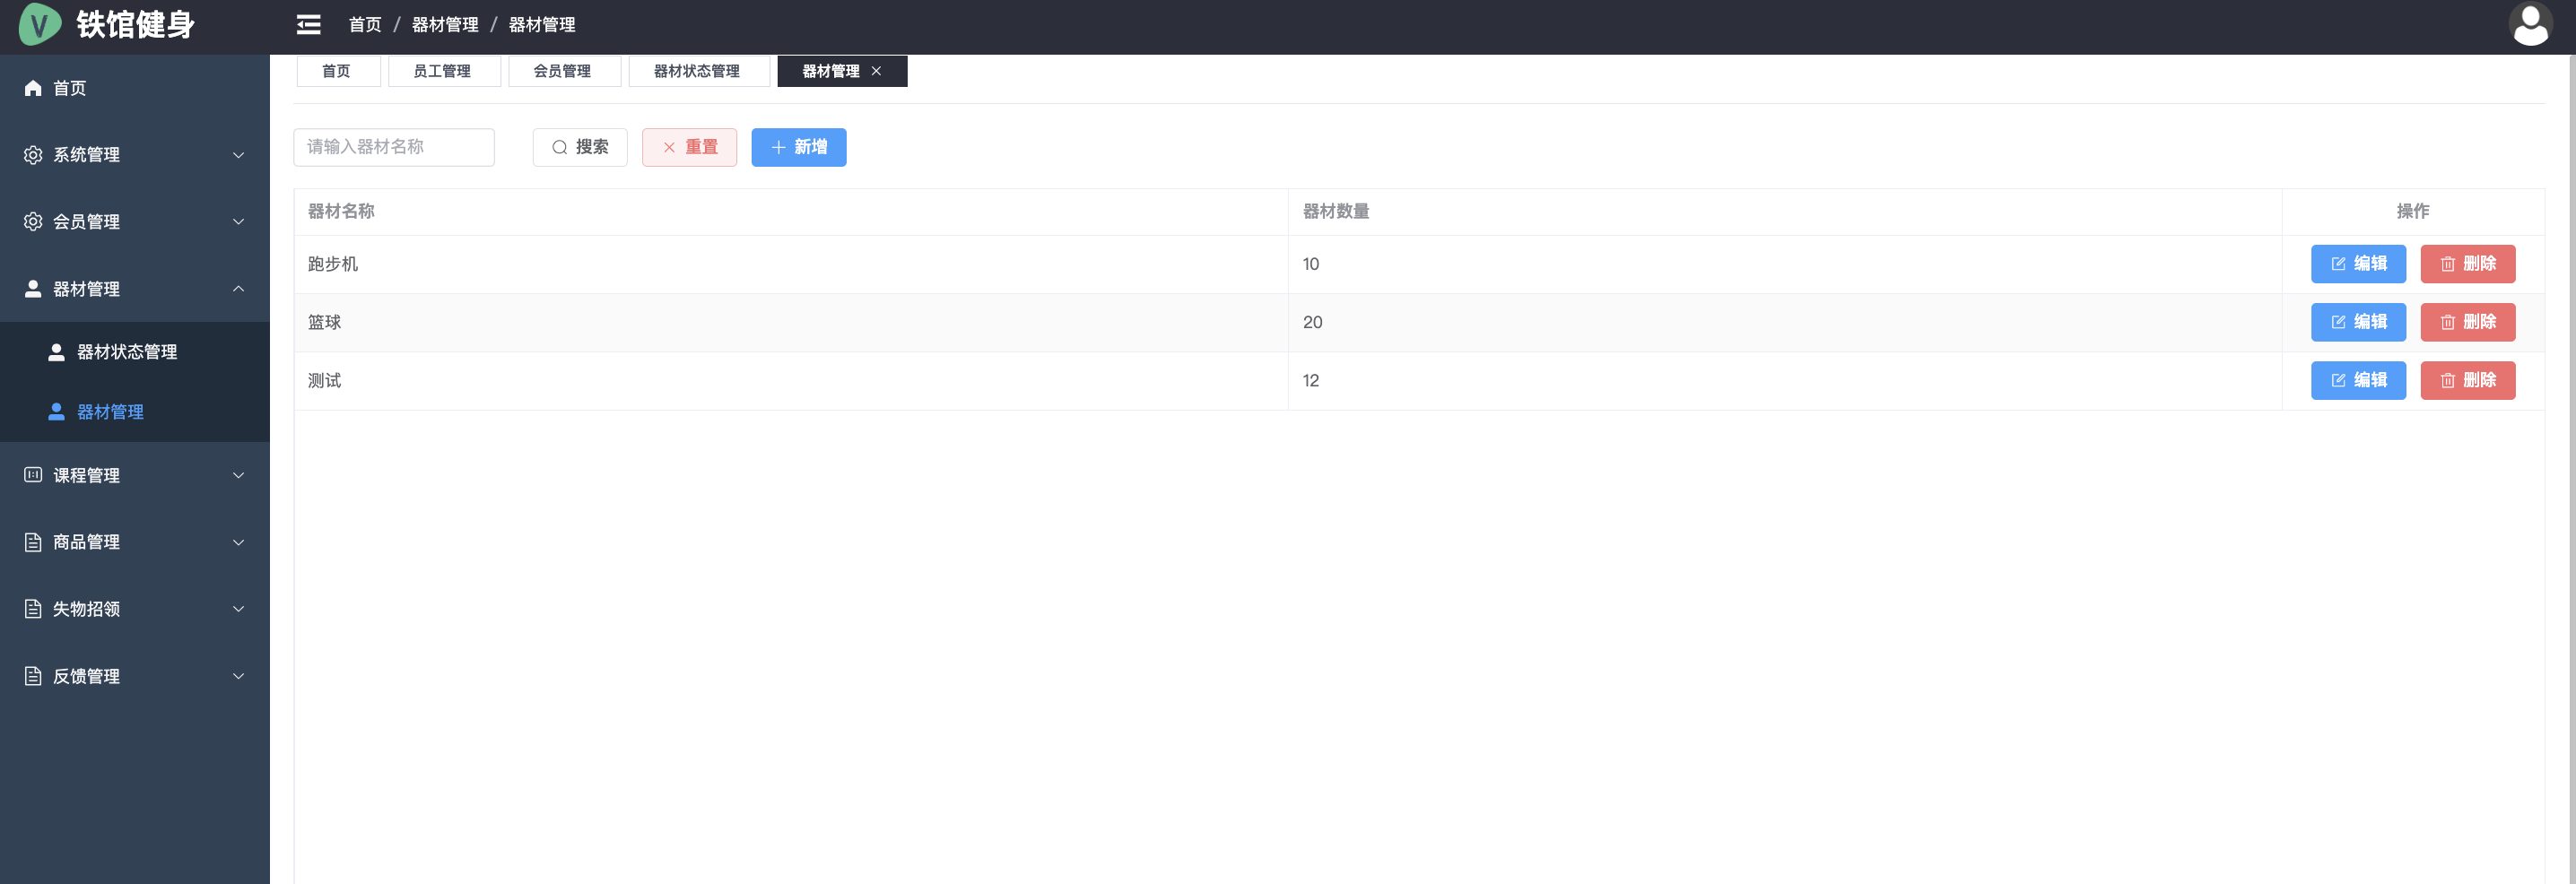Click the green V logo icon
The image size is (2576, 884).
coord(40,24)
